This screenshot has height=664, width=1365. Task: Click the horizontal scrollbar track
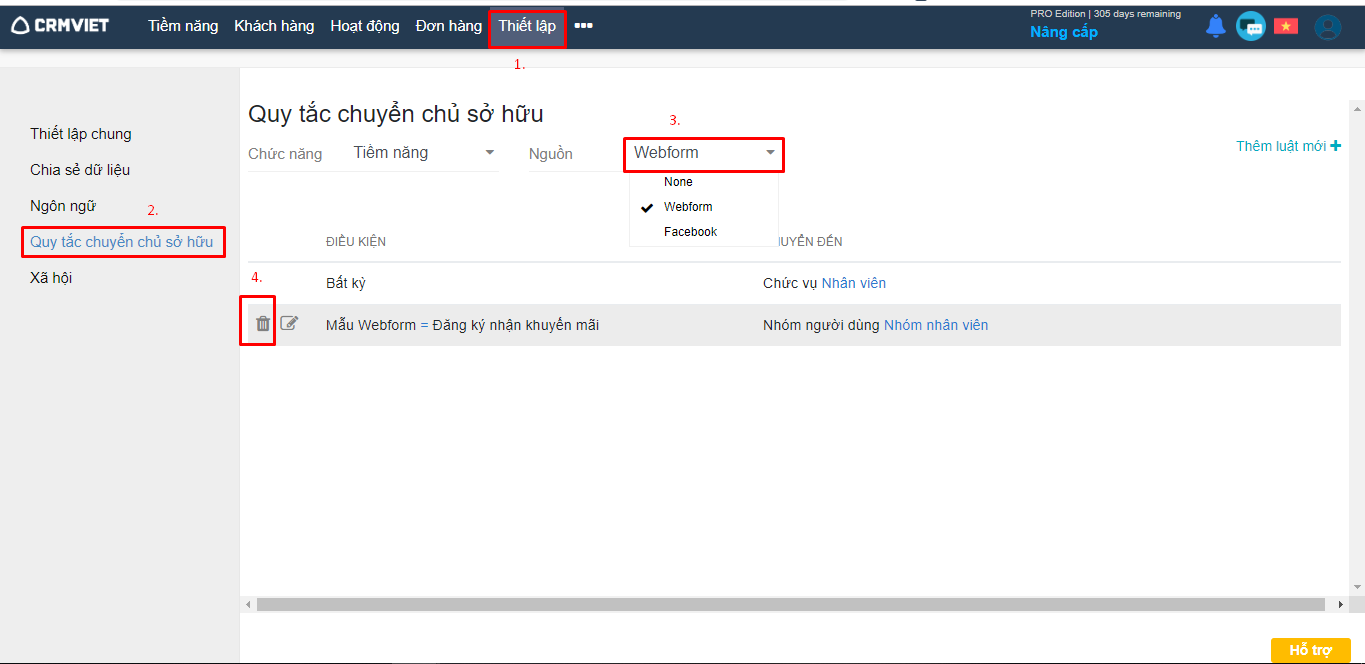790,605
